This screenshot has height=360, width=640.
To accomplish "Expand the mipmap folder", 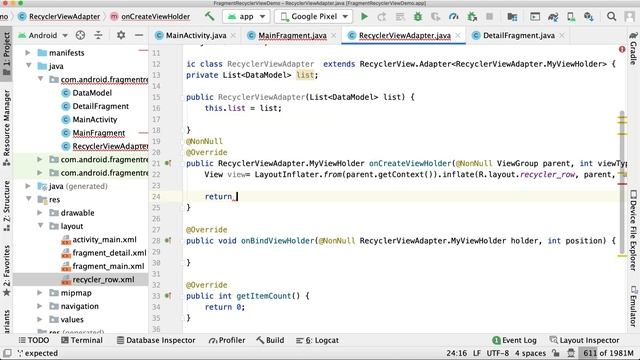I will [x=40, y=293].
